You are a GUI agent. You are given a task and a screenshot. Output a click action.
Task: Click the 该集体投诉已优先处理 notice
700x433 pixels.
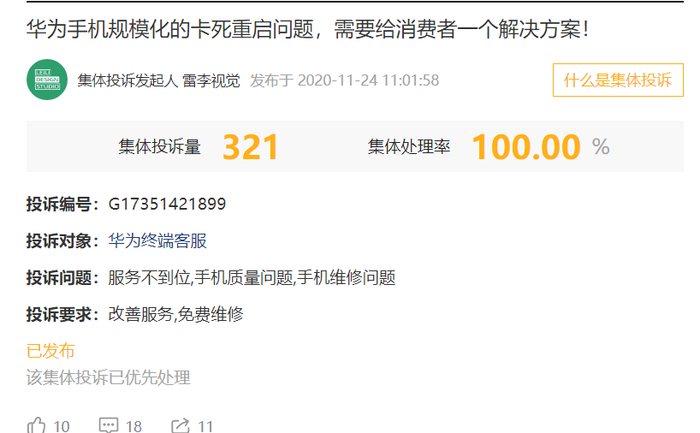pyautogui.click(x=108, y=378)
